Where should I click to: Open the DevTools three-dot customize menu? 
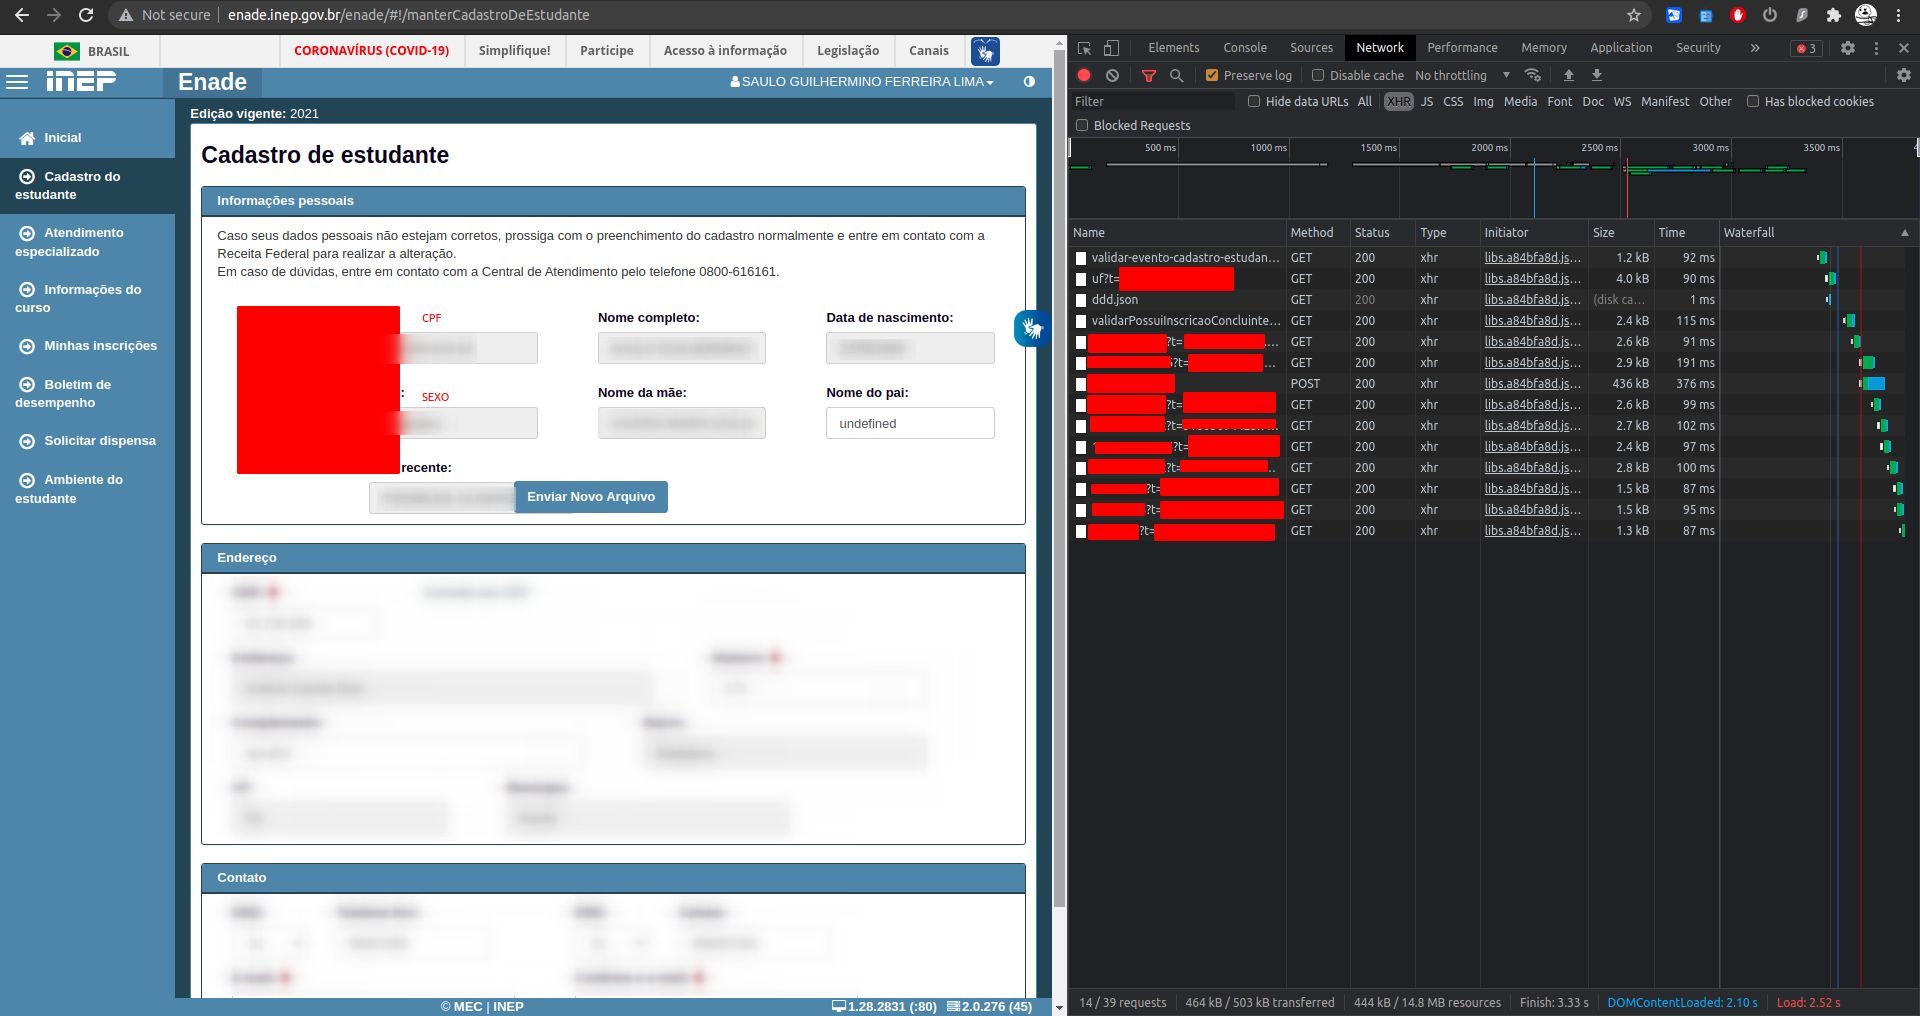[1876, 48]
